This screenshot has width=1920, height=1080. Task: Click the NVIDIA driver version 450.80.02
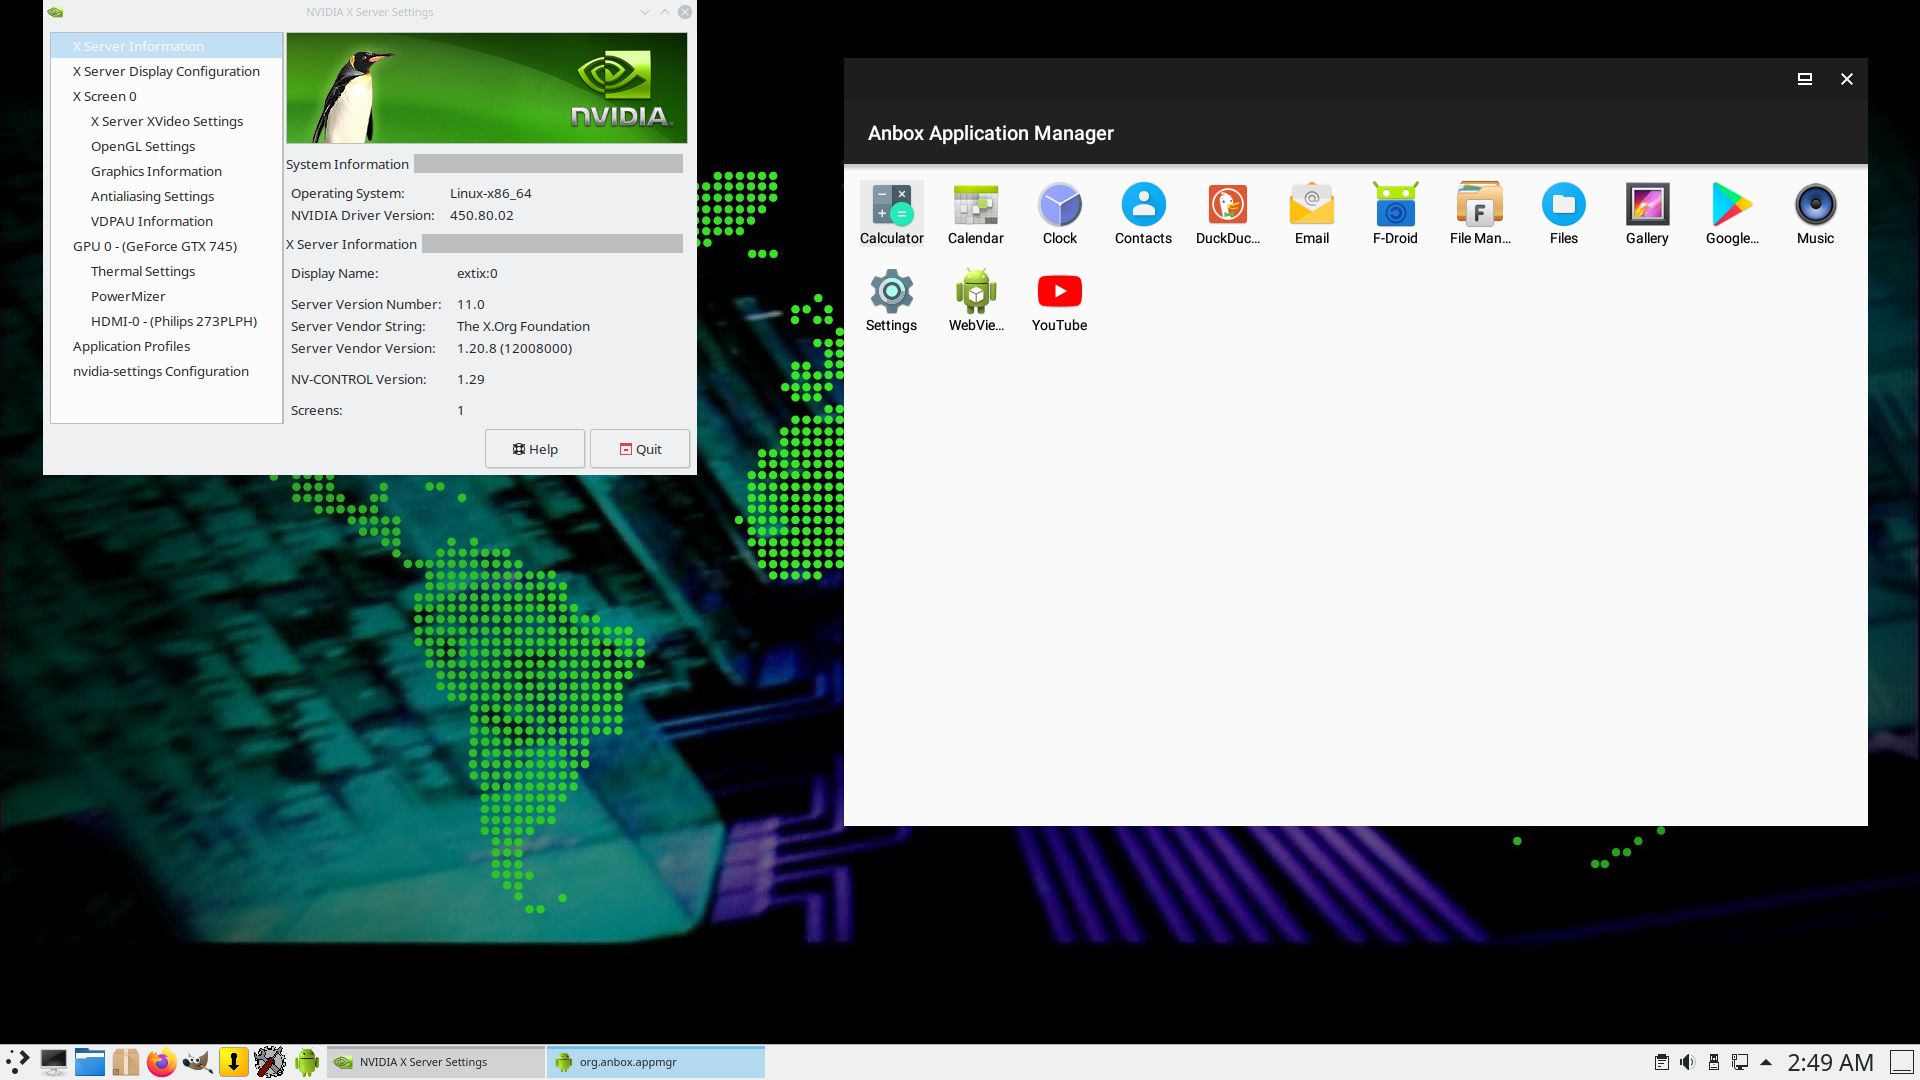pyautogui.click(x=481, y=215)
